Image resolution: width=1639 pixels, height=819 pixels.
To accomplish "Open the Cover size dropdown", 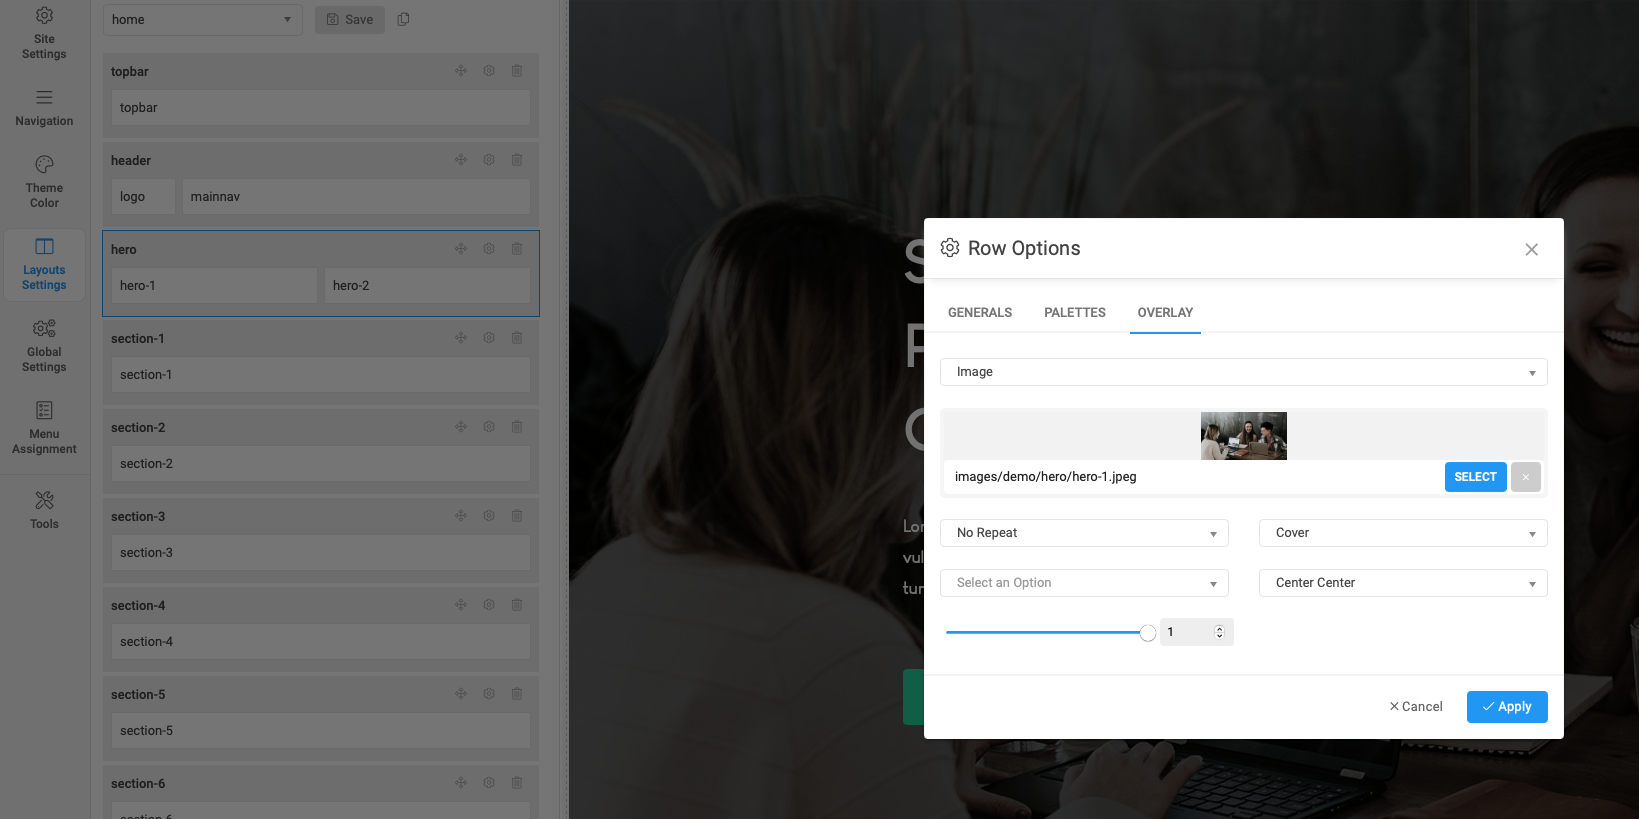I will point(1403,533).
